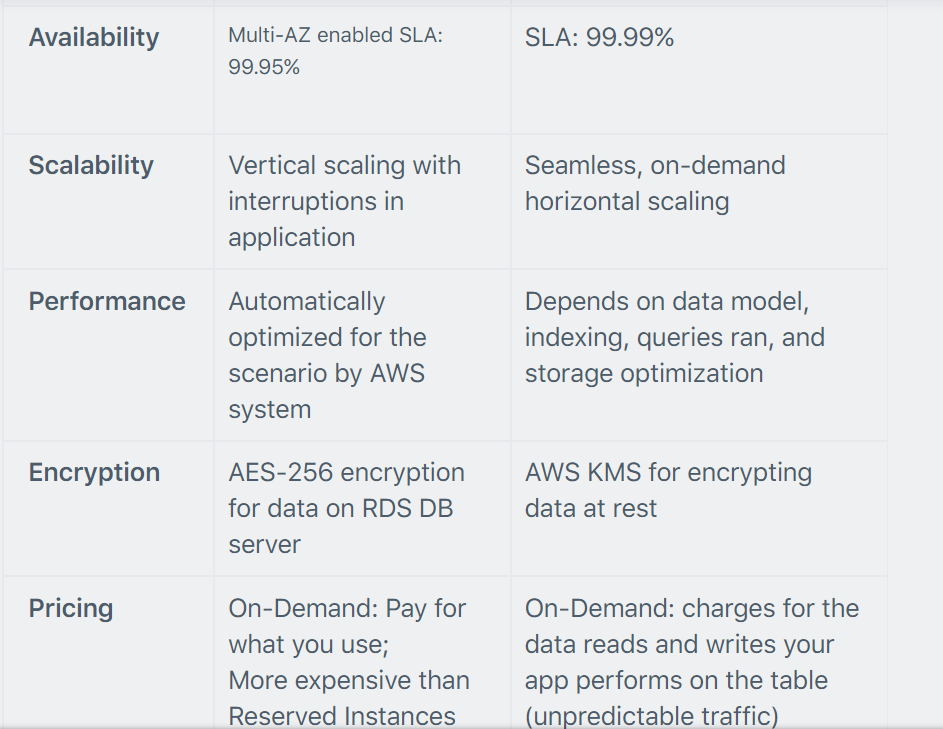Click the Performance row header
This screenshot has height=729, width=943.
[x=107, y=301]
